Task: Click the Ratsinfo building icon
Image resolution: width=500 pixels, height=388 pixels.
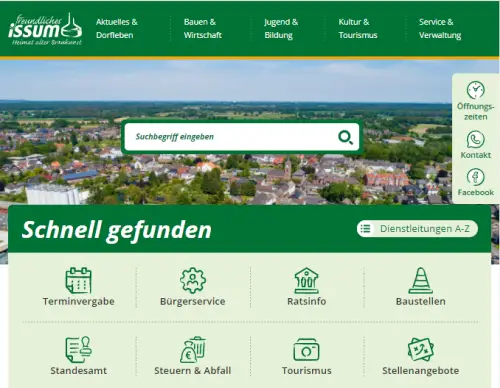Action: coord(306,280)
